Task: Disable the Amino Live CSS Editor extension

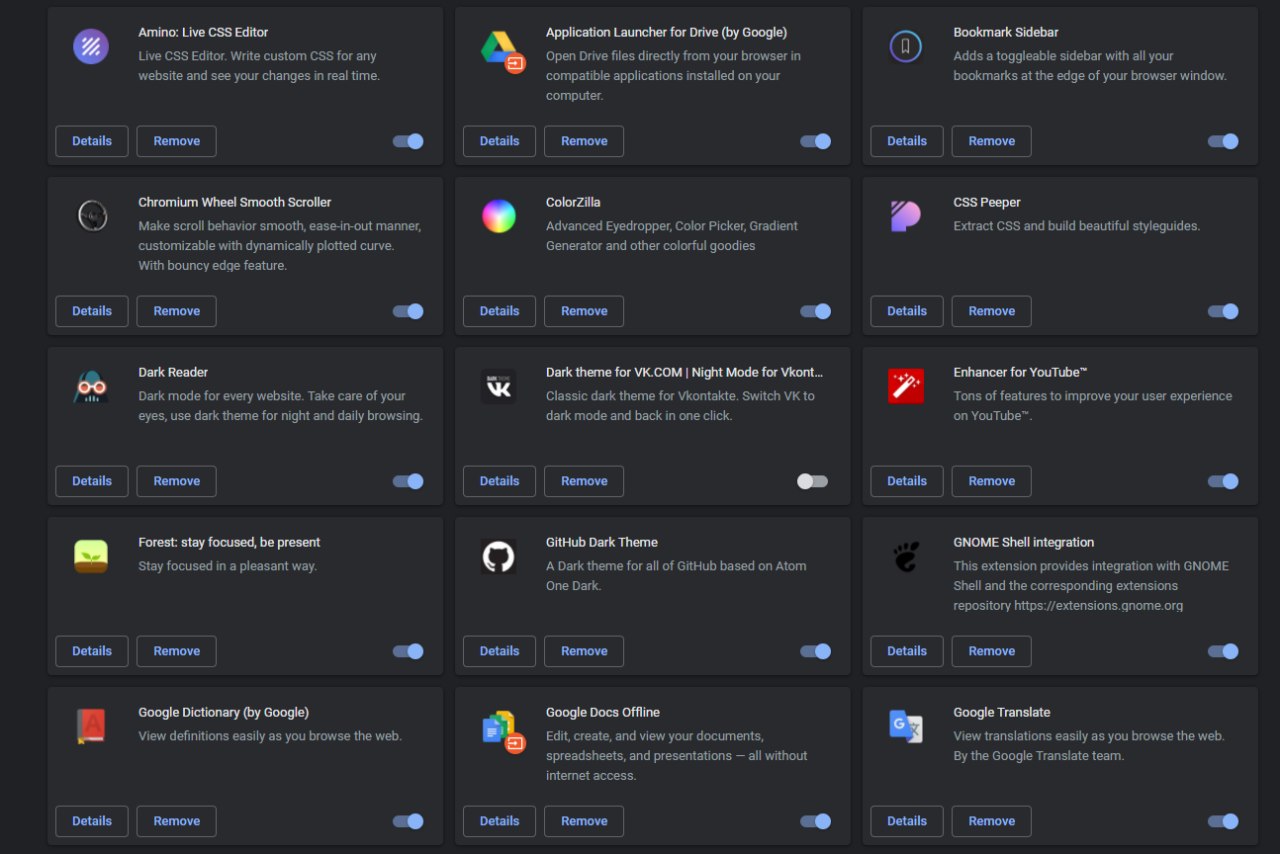Action: (x=408, y=141)
